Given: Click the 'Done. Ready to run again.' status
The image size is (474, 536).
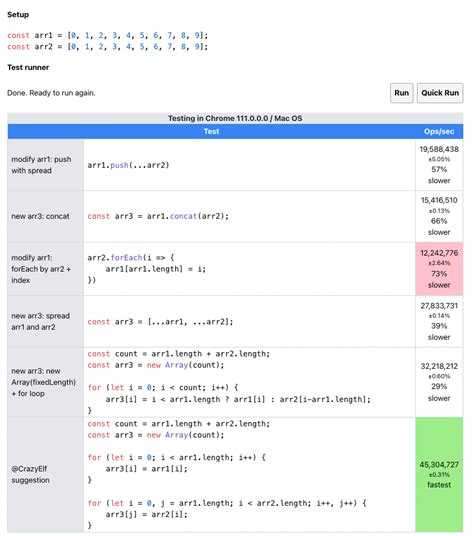Looking at the screenshot, I should 51,93.
